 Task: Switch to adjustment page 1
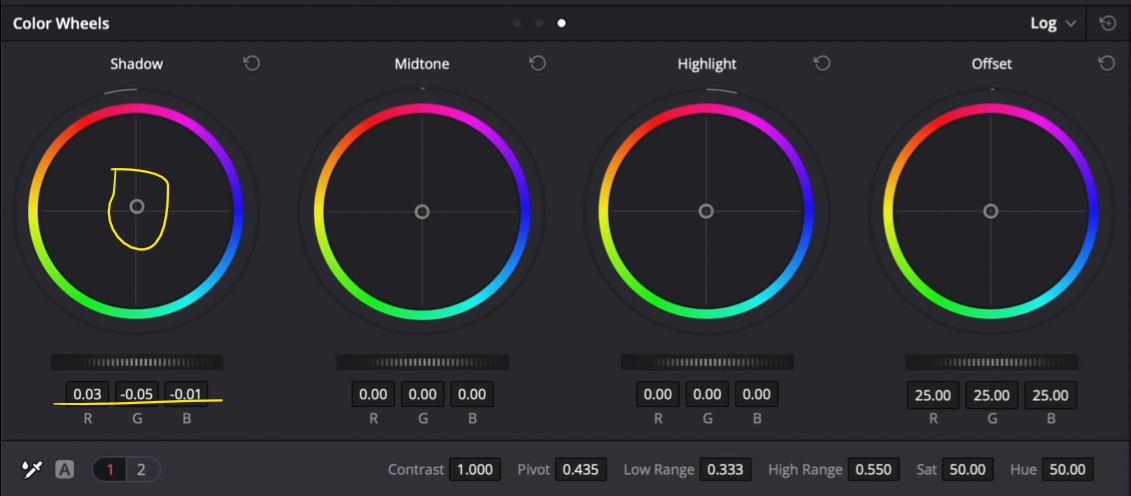(110, 470)
